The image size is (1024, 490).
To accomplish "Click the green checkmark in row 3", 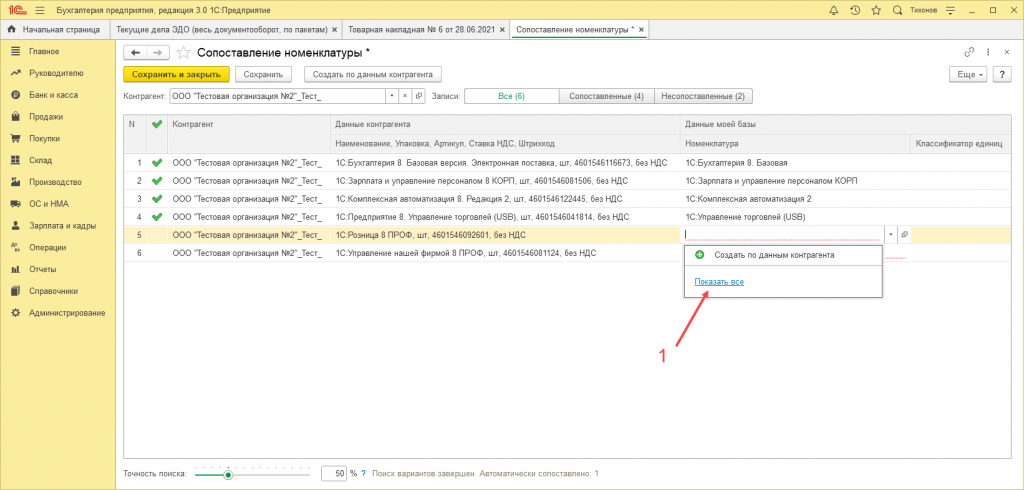I will 156,199.
